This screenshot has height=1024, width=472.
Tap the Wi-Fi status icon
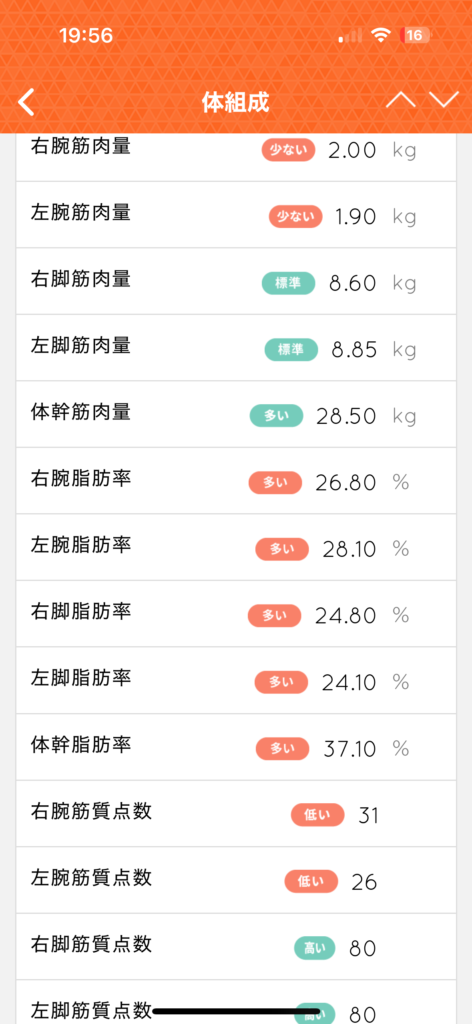(380, 35)
